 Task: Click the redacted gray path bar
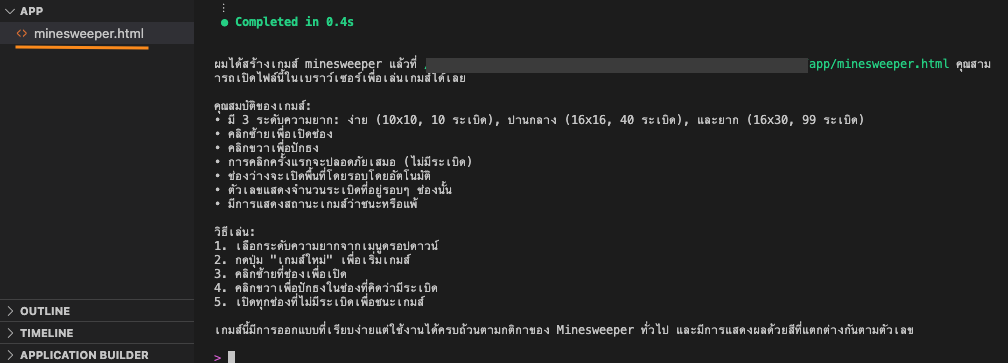click(x=616, y=65)
